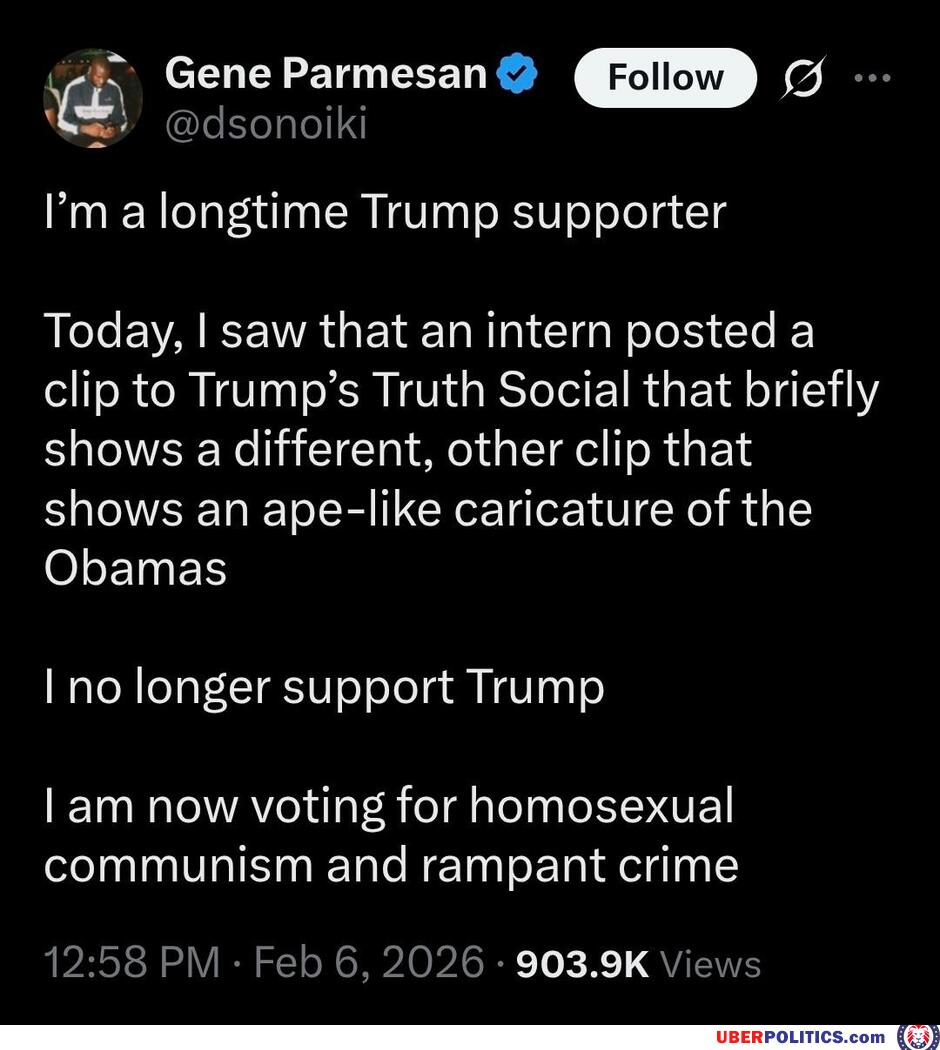Click the Follow button

tap(665, 77)
